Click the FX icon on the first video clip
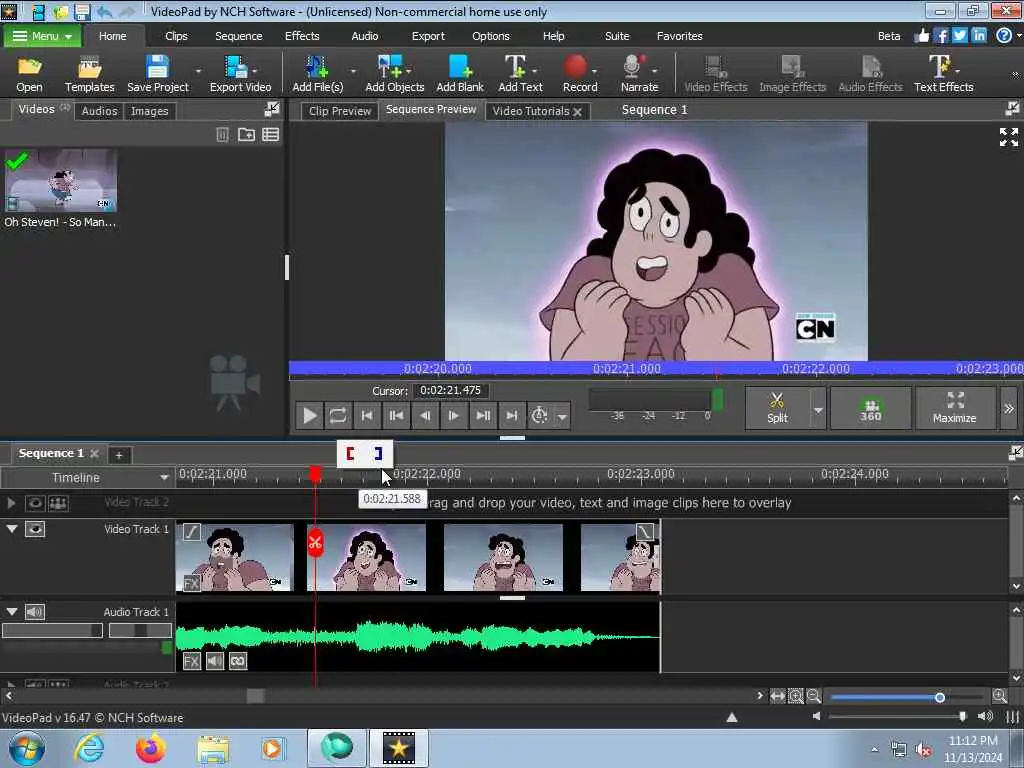Screen dimensions: 1024x768 click(x=191, y=583)
